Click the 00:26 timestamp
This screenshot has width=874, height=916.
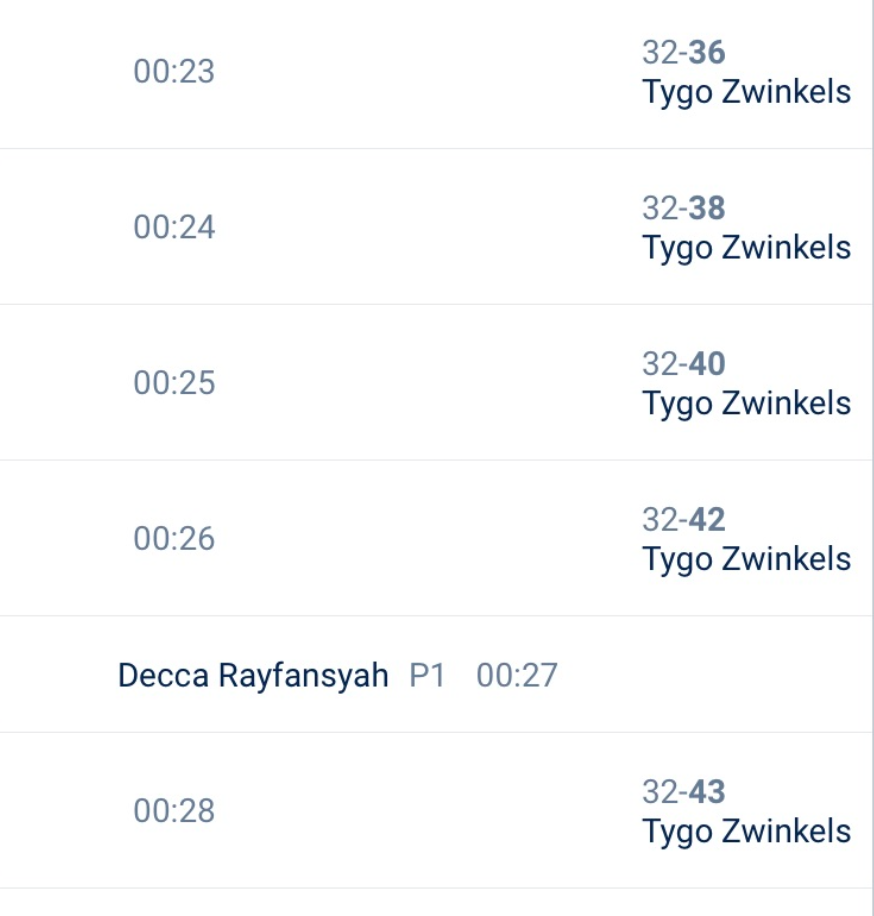[174, 539]
